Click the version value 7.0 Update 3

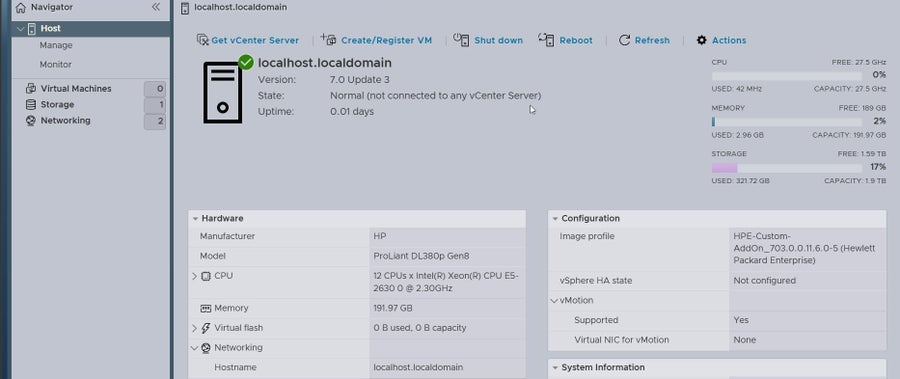coord(360,79)
